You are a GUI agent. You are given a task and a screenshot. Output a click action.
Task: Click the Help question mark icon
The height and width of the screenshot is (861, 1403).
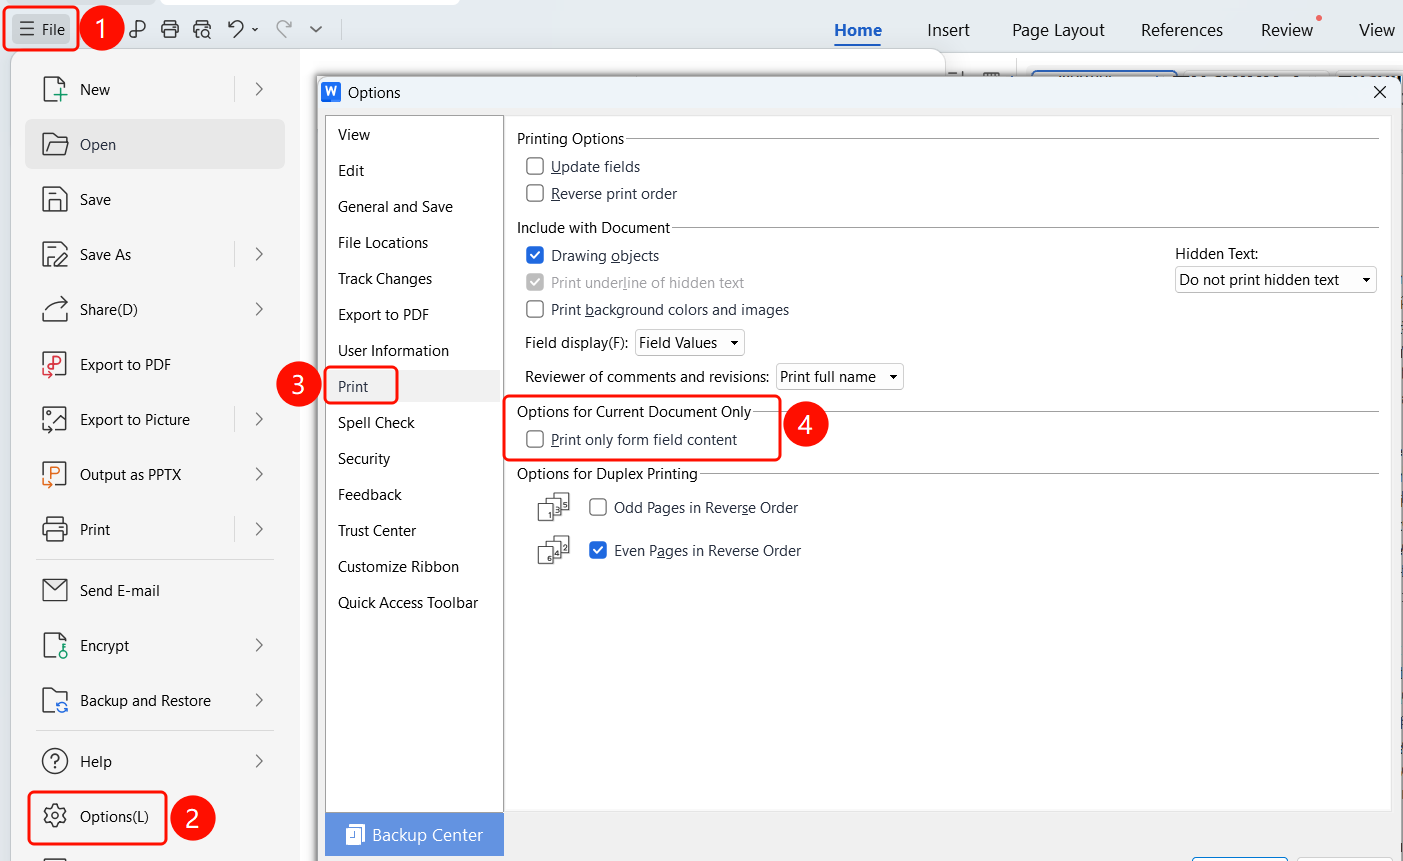click(55, 761)
